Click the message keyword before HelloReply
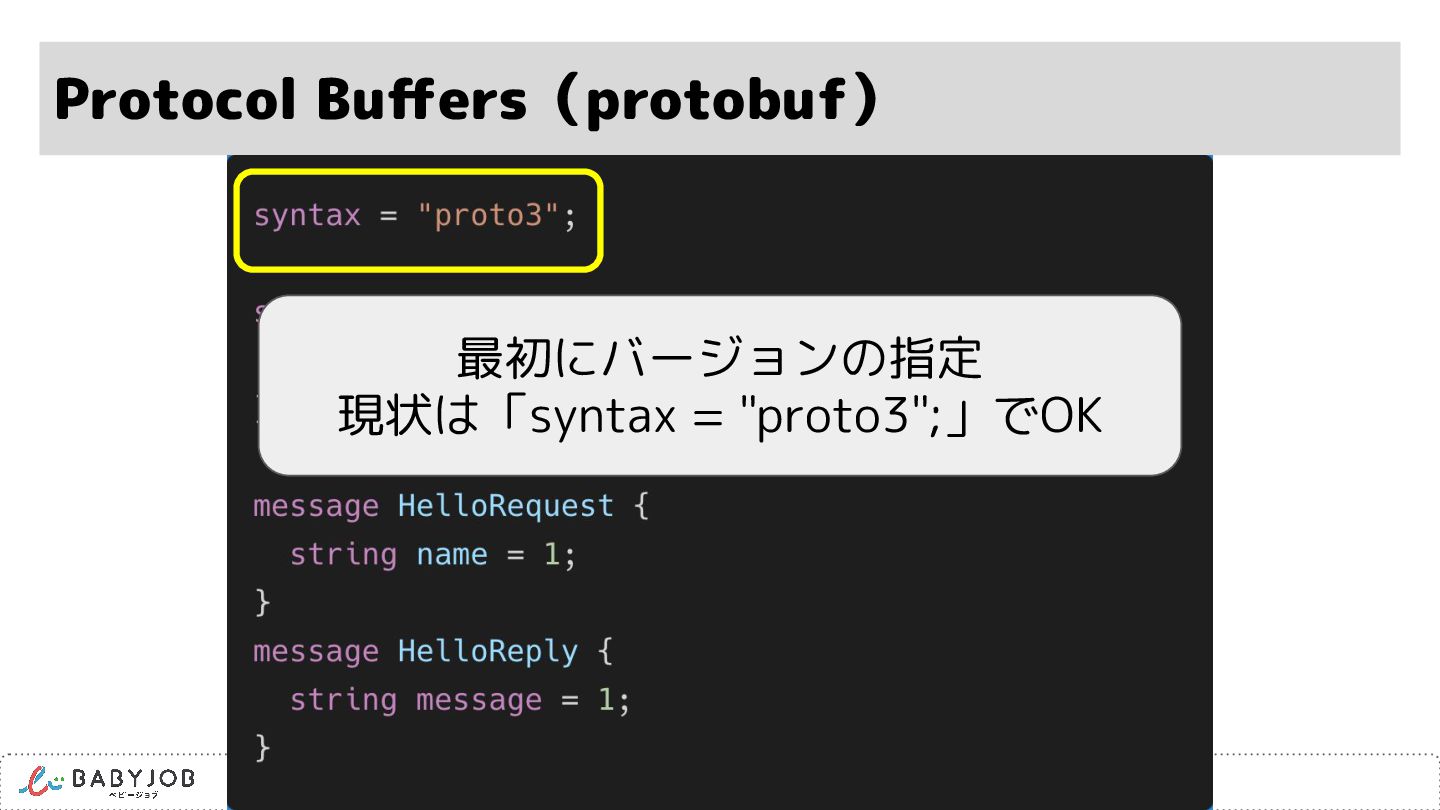 tap(316, 651)
